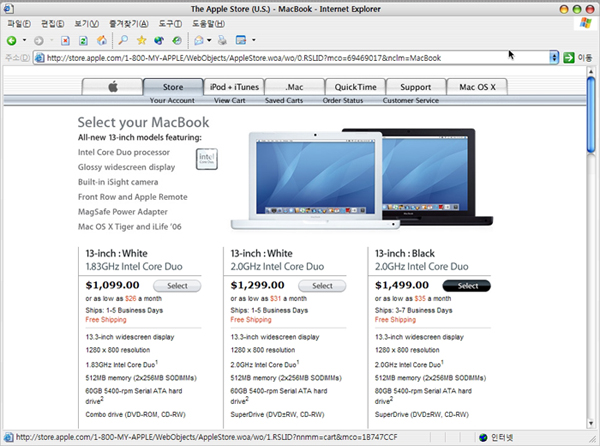Click the Media globe icon

coord(159,40)
